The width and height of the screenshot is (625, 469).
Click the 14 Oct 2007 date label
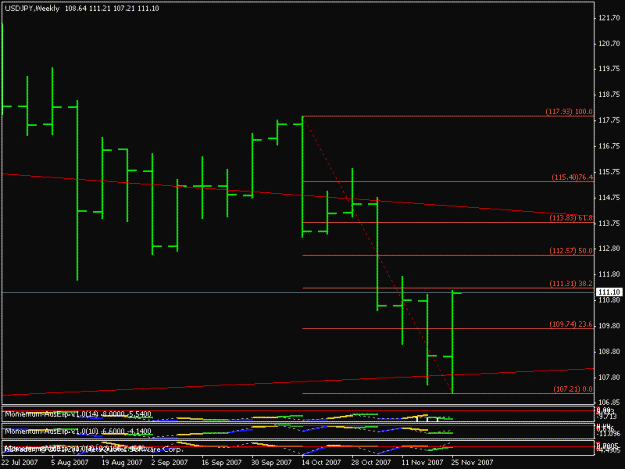click(x=321, y=462)
